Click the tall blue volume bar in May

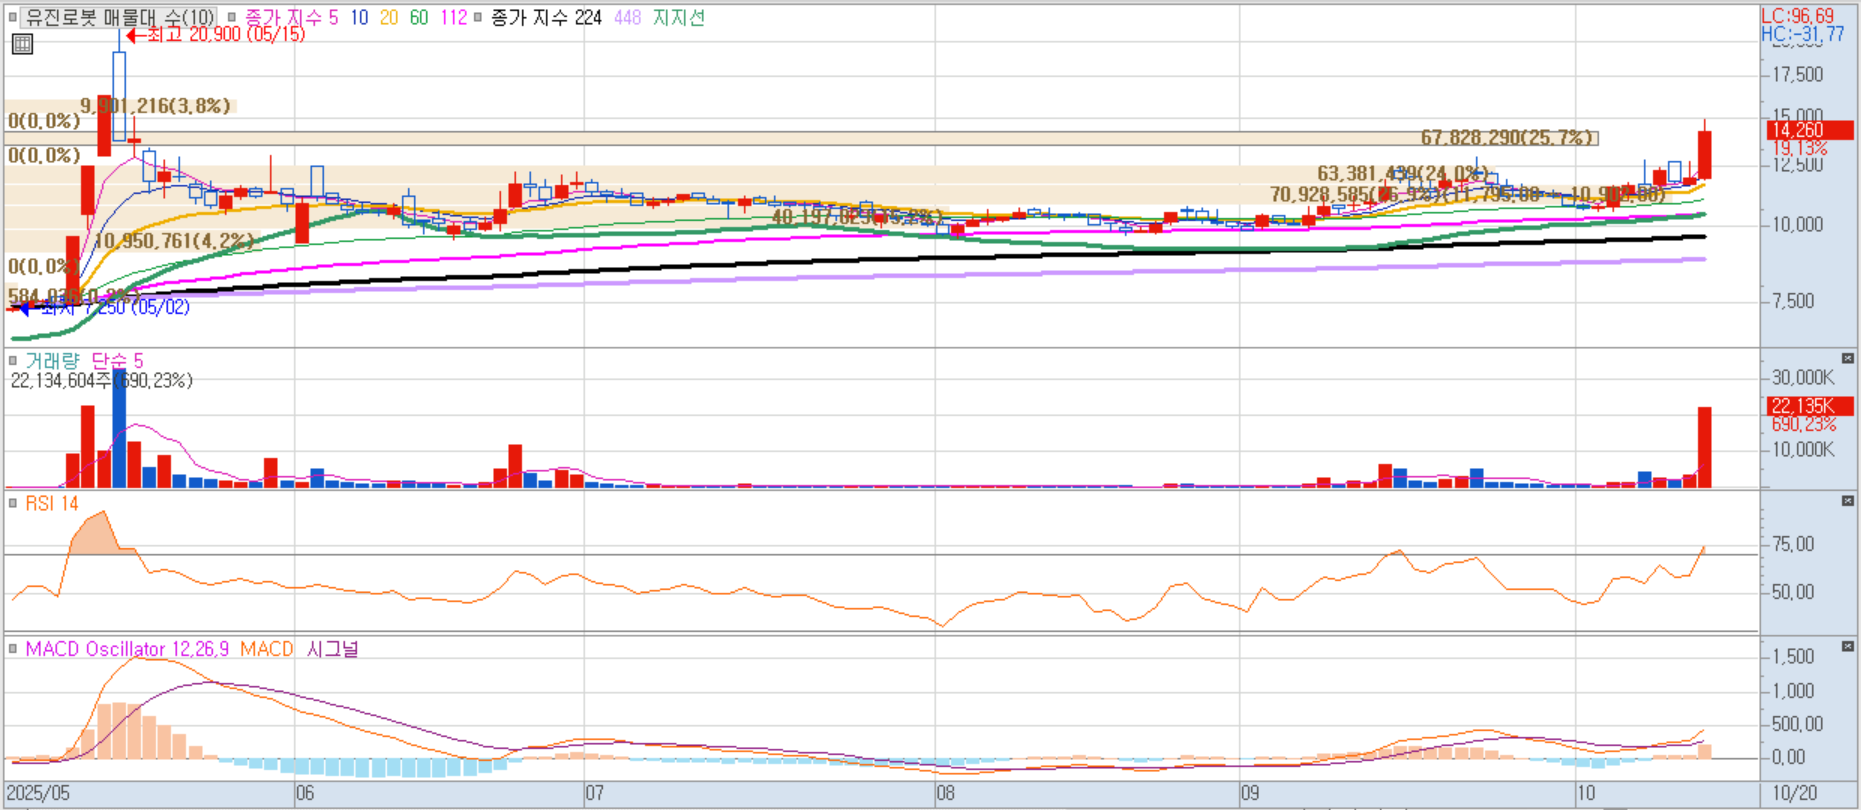tap(119, 428)
